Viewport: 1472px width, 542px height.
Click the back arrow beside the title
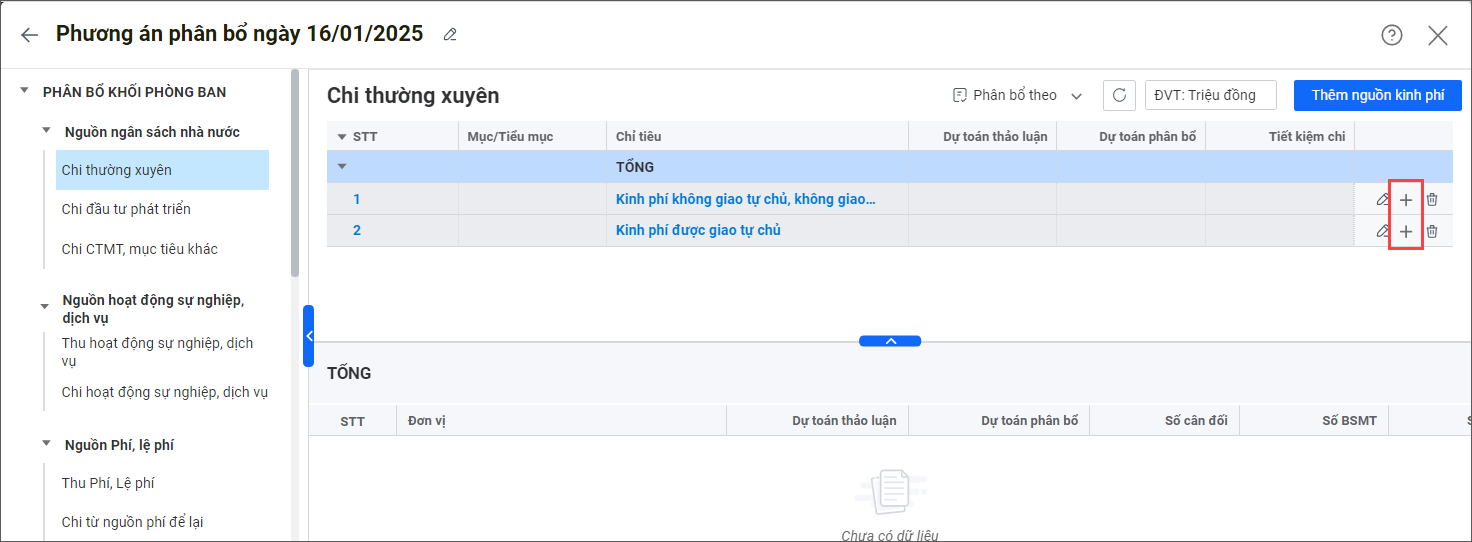[29, 35]
